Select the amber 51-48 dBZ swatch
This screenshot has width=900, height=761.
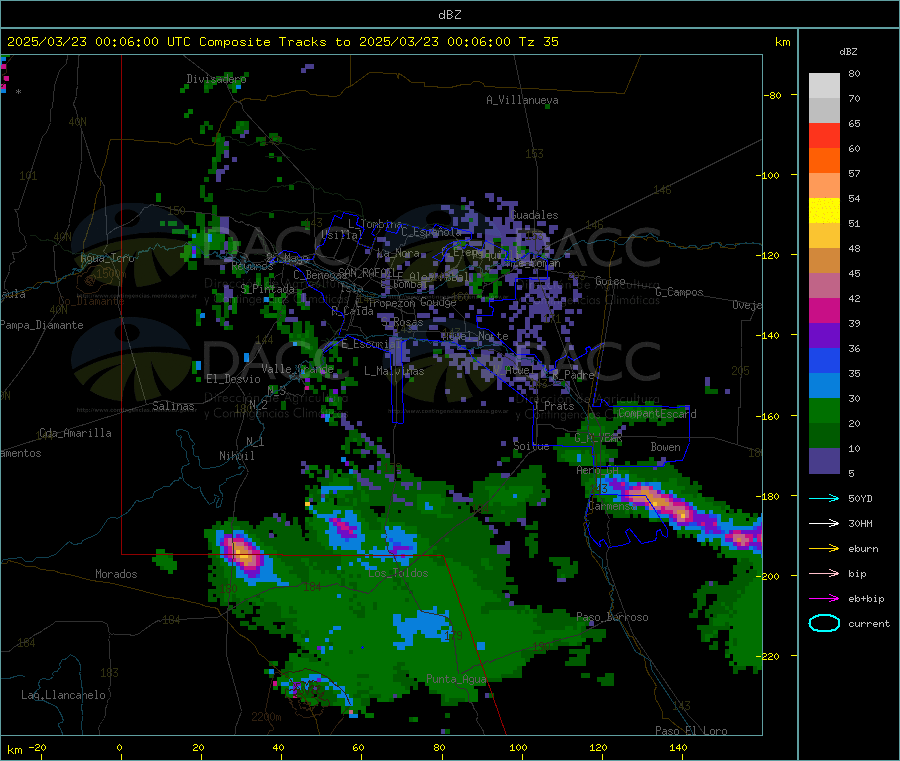click(x=824, y=236)
